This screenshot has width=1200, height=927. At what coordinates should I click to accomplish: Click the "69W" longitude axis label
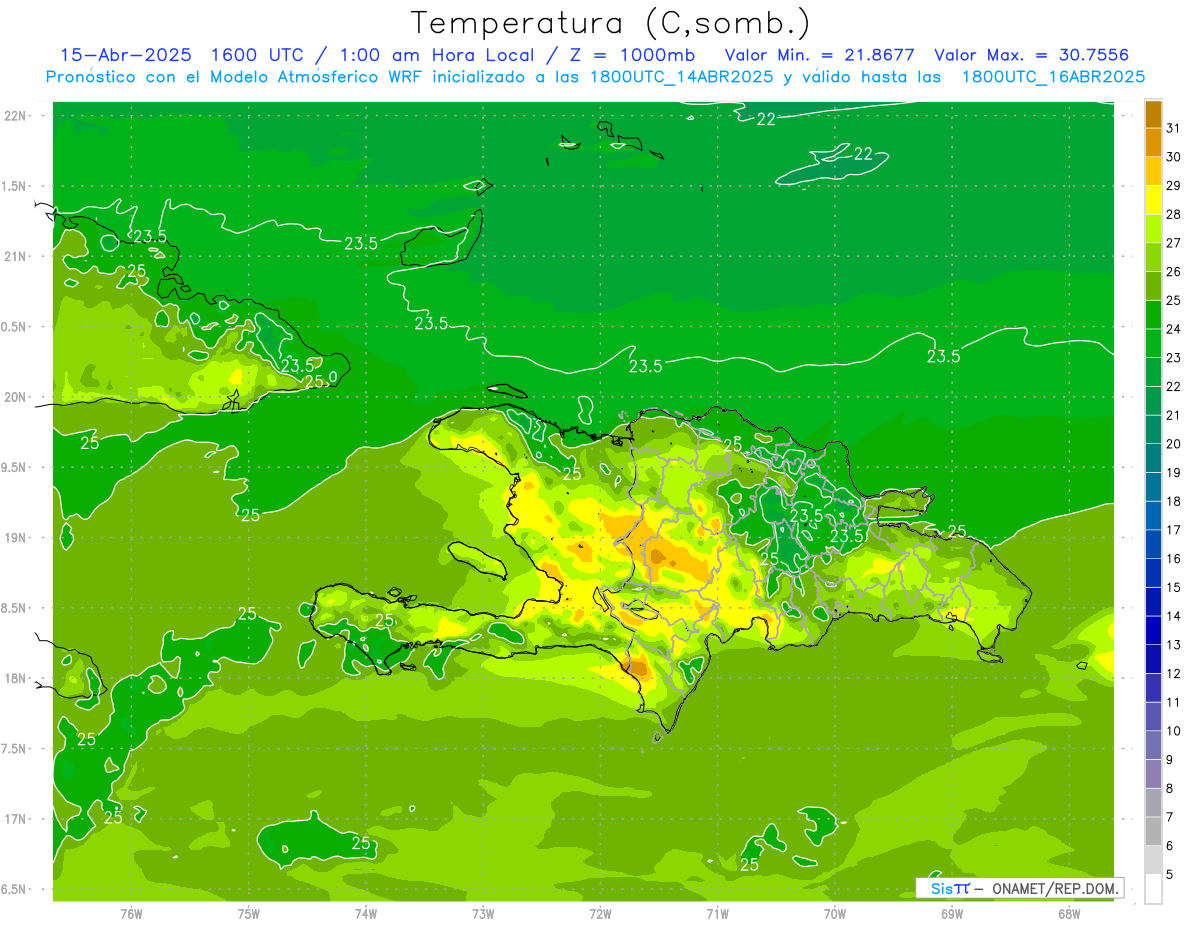coord(952,914)
